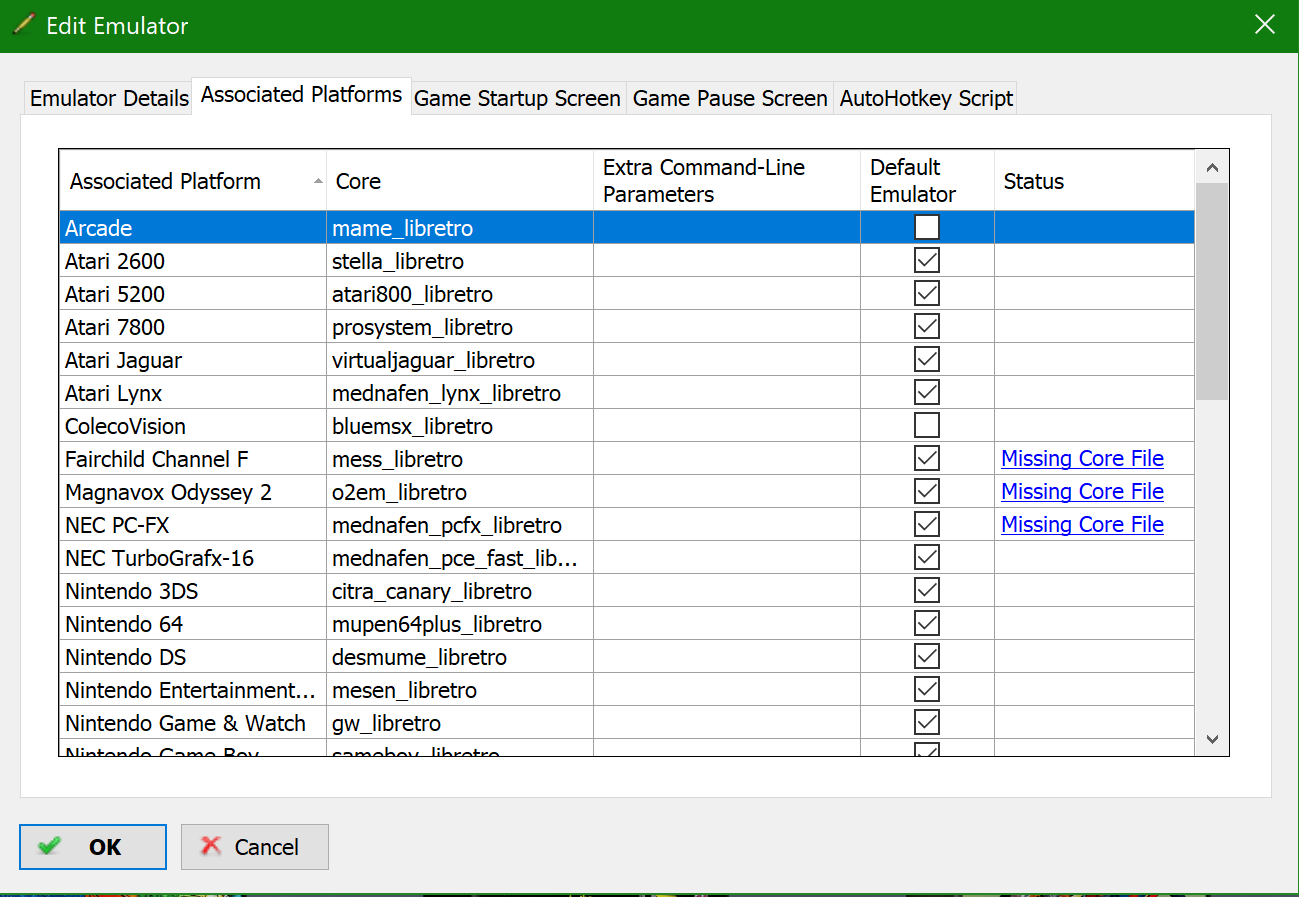The width and height of the screenshot is (1299, 897).
Task: Sort by the Status column header
Action: (x=1094, y=181)
